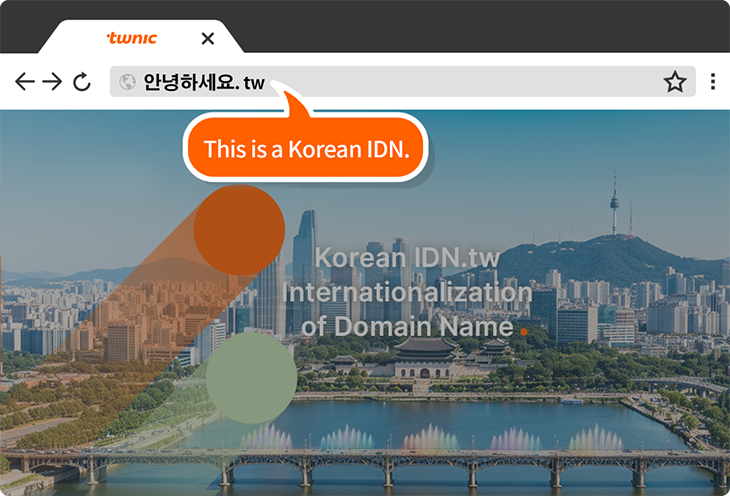Click the empty tab strip area
The height and width of the screenshot is (496, 730).
click(x=480, y=30)
